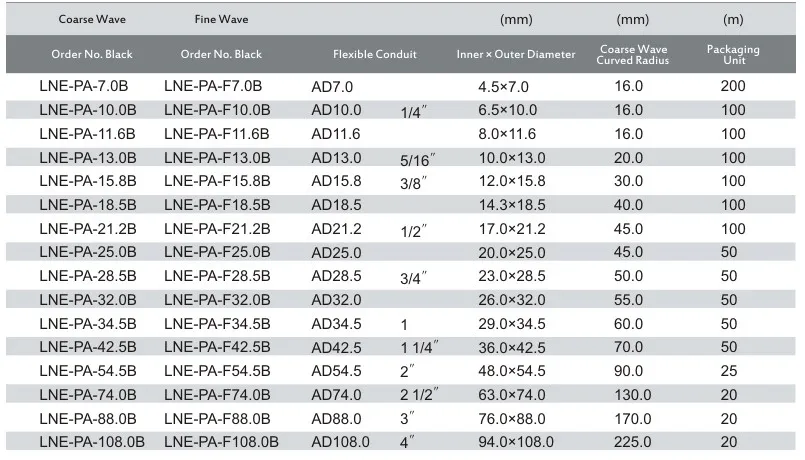Screen dimensions: 805x460
Task: Select the 2 1/2″ size cell
Action: (x=420, y=394)
